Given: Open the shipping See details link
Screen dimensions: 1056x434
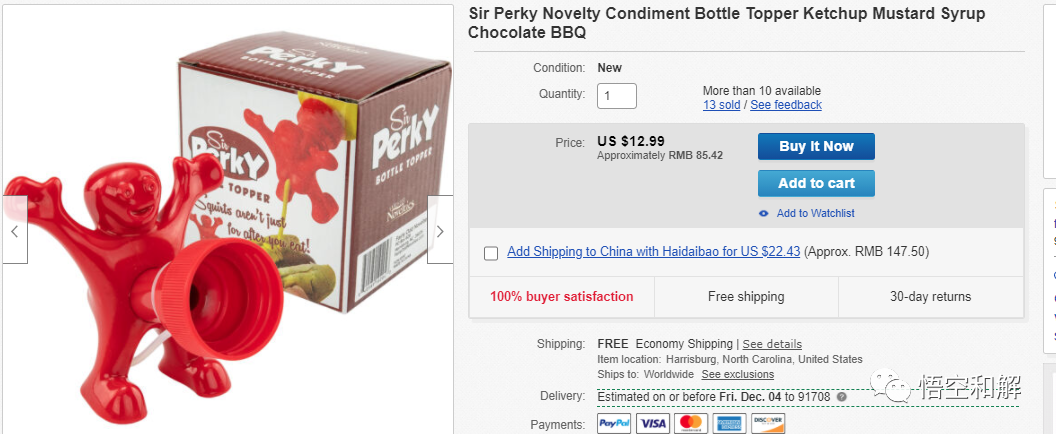Looking at the screenshot, I should [772, 344].
